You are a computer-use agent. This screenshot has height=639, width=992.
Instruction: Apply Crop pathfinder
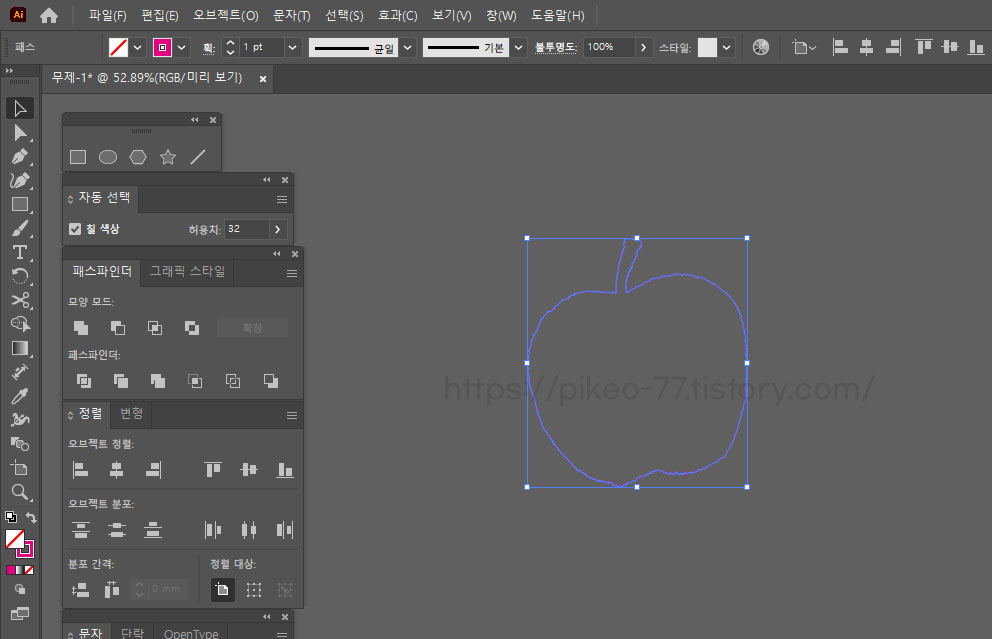pos(195,381)
